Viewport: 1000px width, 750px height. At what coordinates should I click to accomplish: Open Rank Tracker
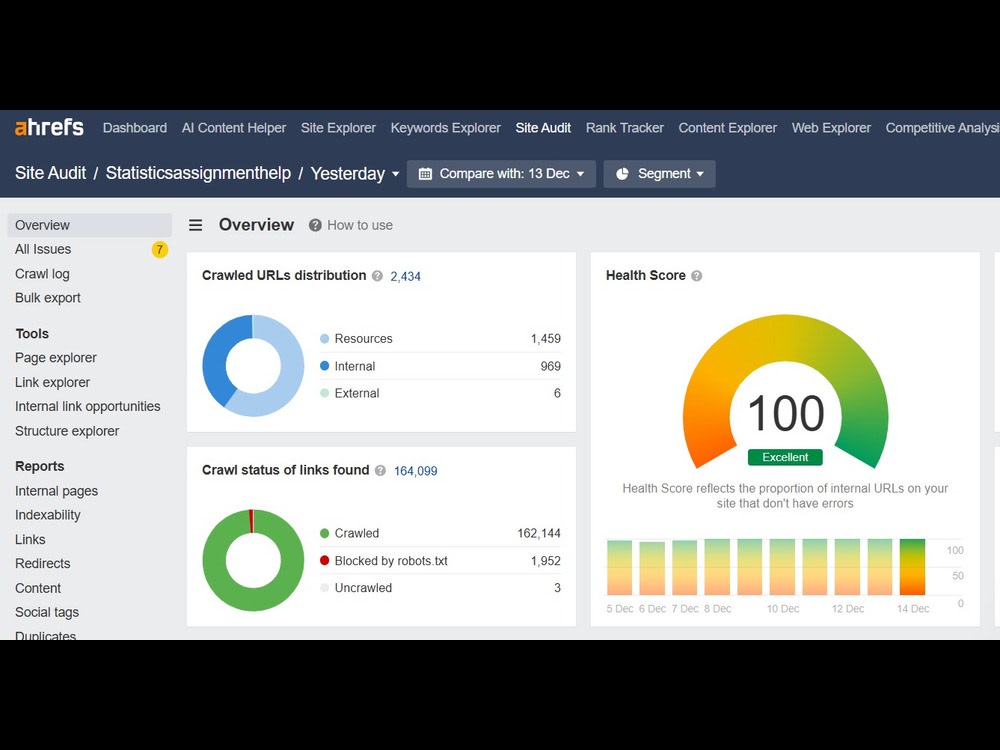pyautogui.click(x=624, y=128)
